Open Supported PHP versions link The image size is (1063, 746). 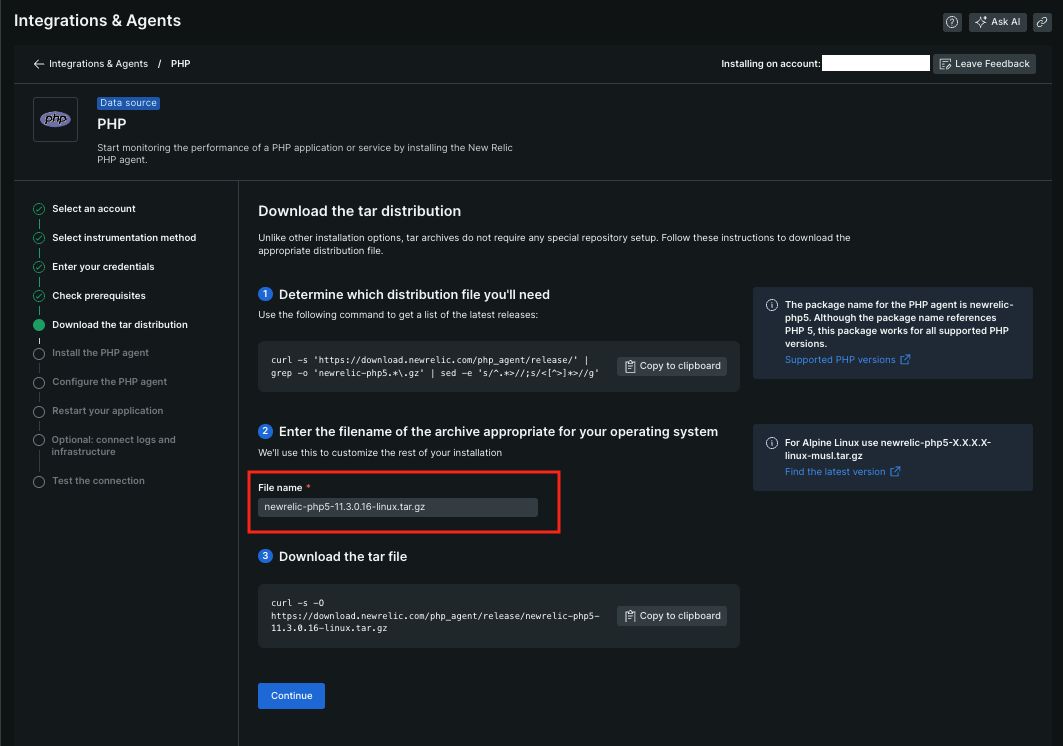click(x=847, y=360)
